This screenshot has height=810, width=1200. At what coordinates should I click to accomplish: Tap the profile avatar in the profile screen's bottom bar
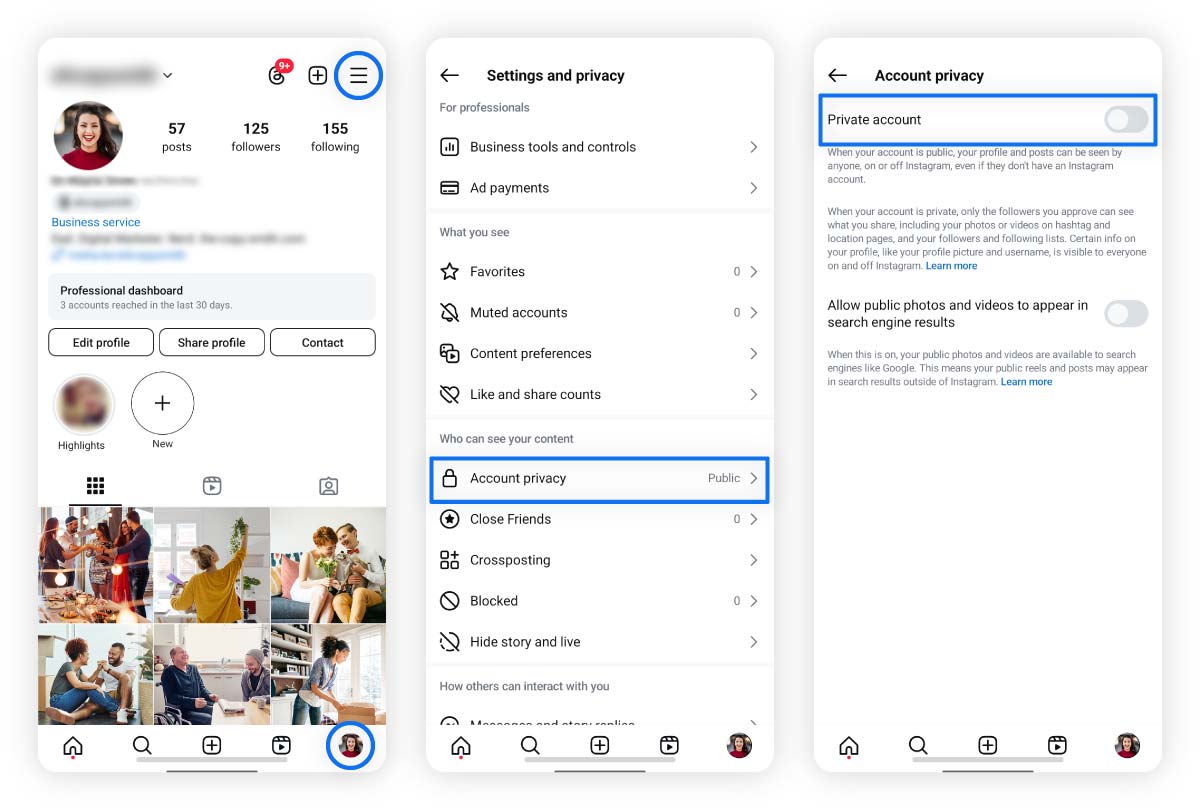pos(350,745)
